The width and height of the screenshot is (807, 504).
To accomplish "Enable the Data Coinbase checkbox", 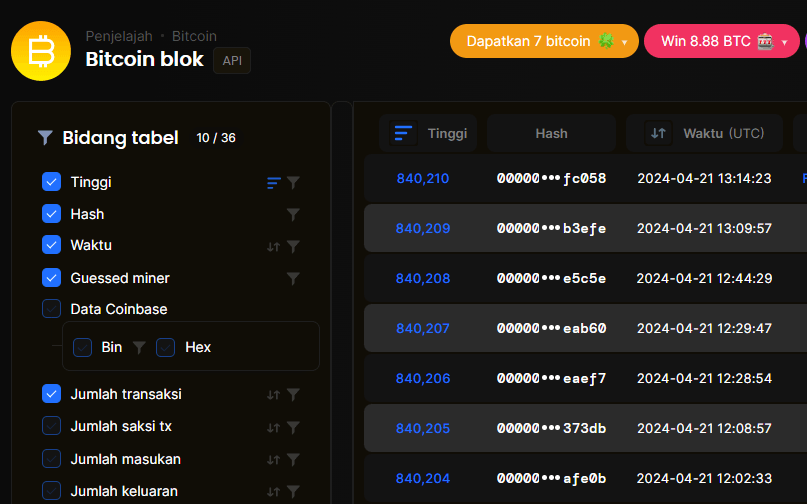I will [x=52, y=309].
